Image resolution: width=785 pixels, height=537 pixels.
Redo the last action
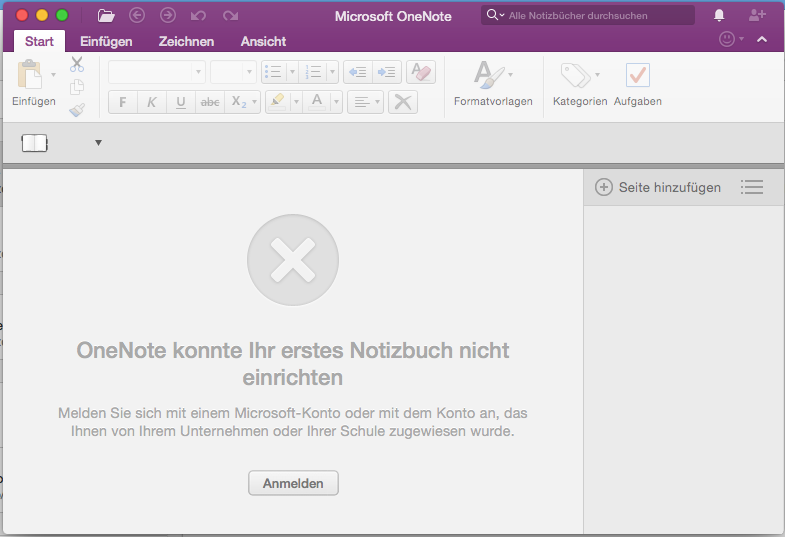(230, 16)
